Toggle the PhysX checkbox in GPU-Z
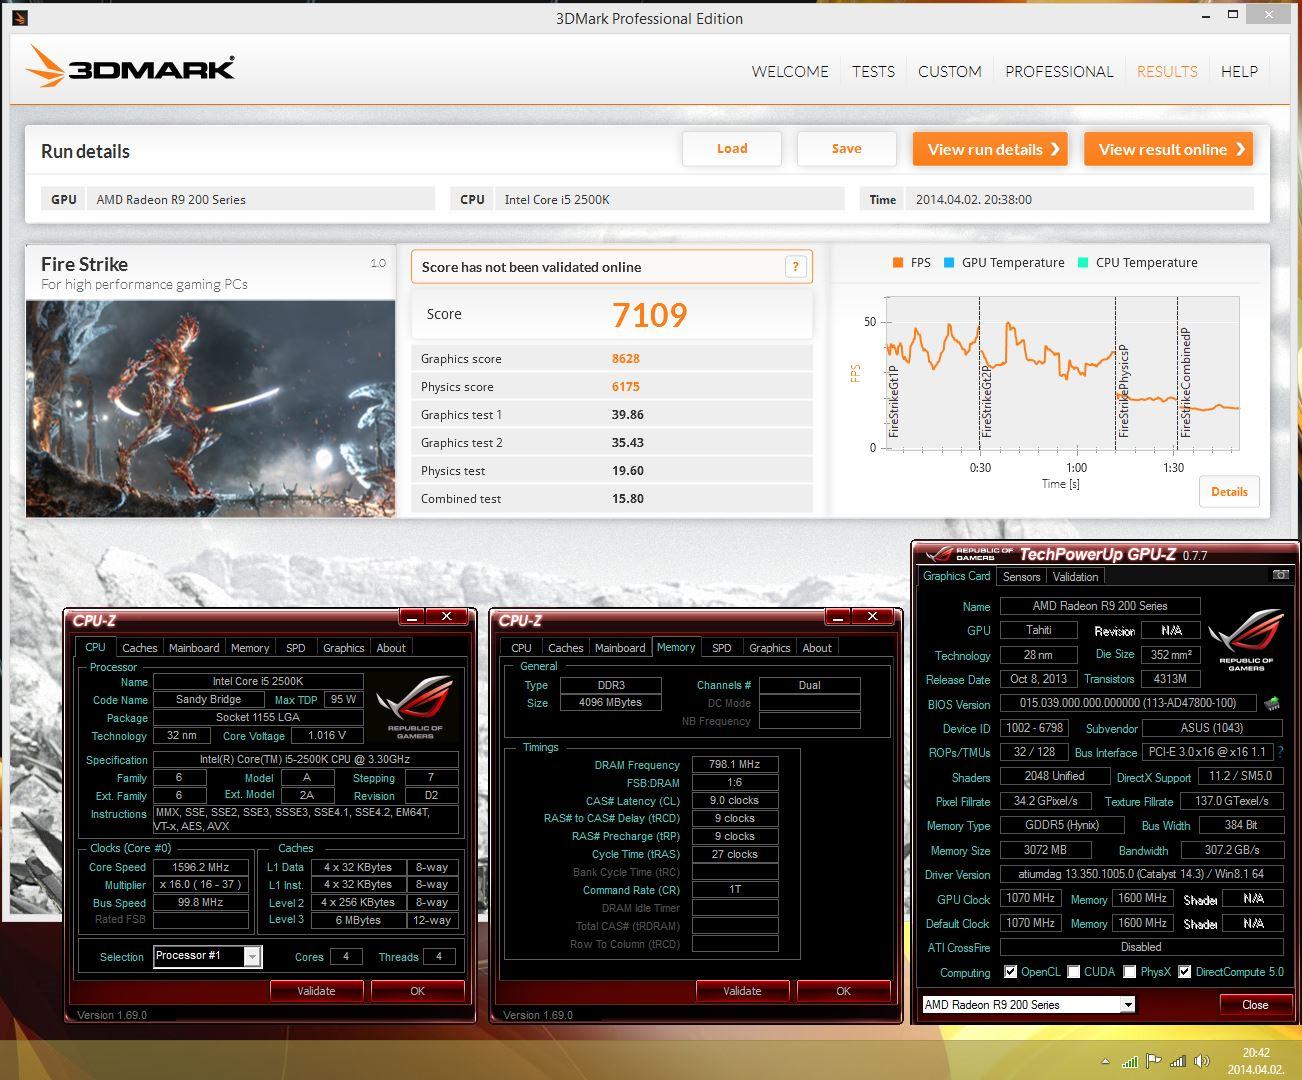1302x1080 pixels. coord(1129,972)
